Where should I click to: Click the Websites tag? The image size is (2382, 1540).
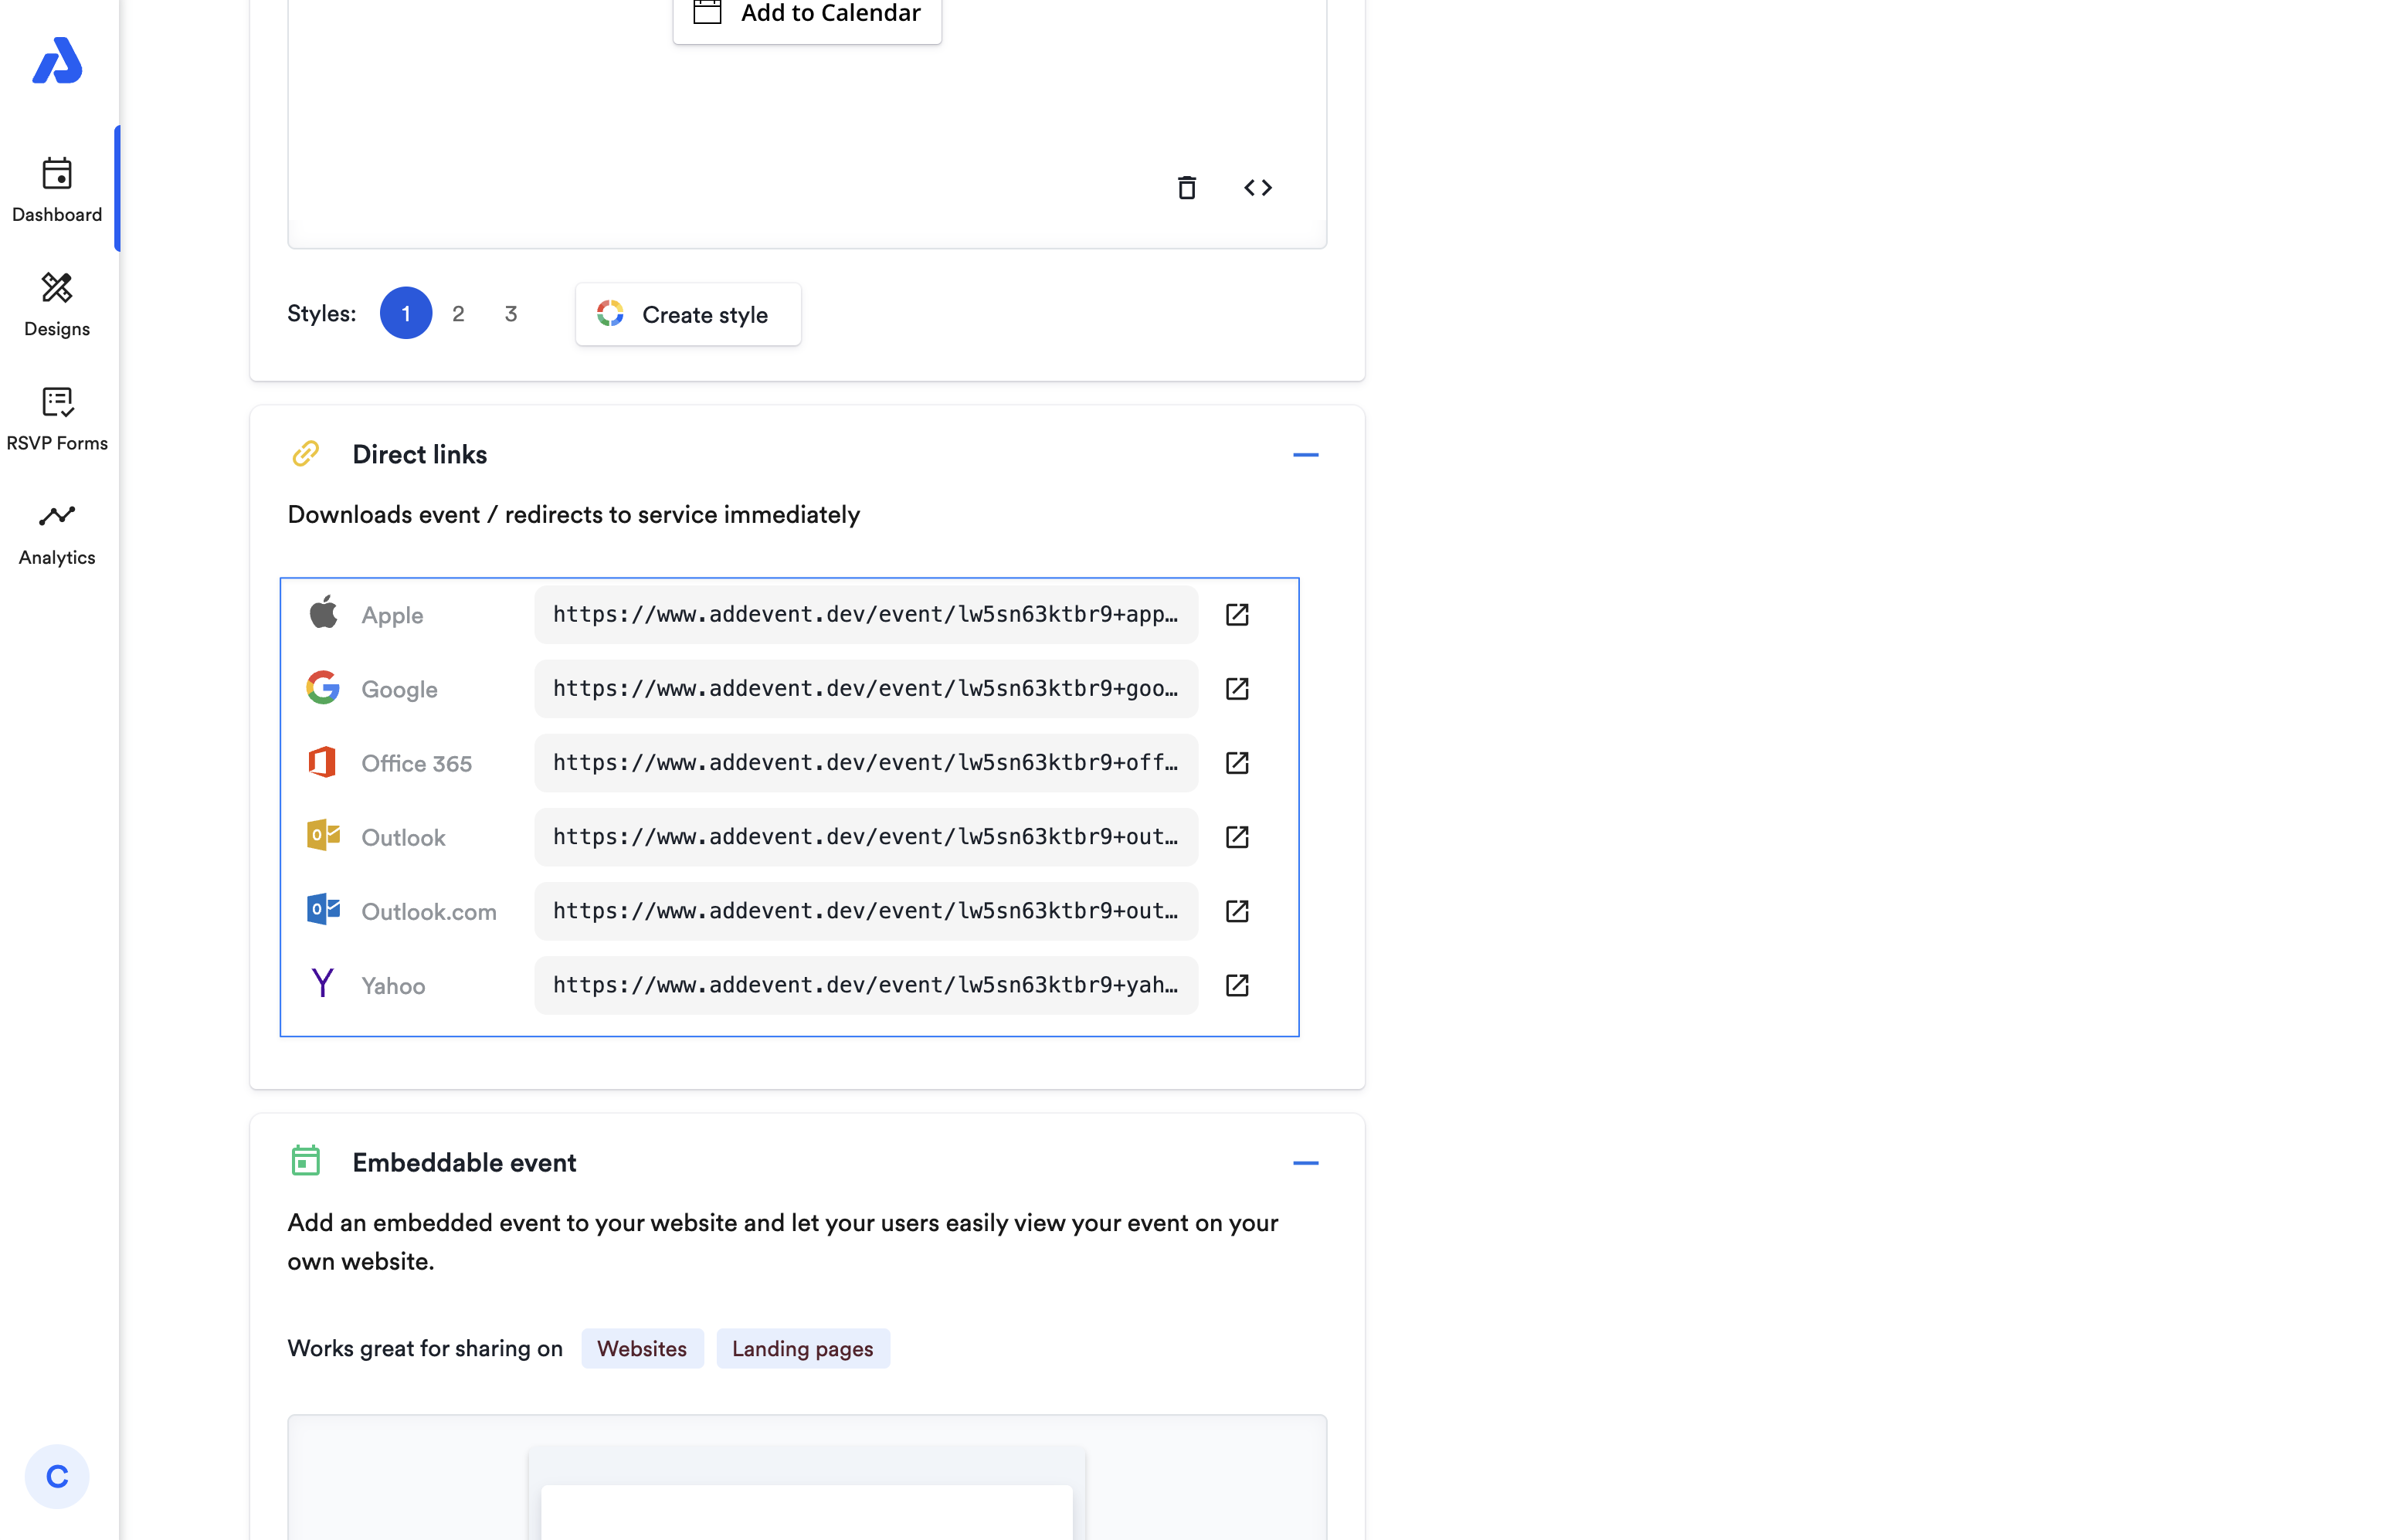coord(641,1349)
